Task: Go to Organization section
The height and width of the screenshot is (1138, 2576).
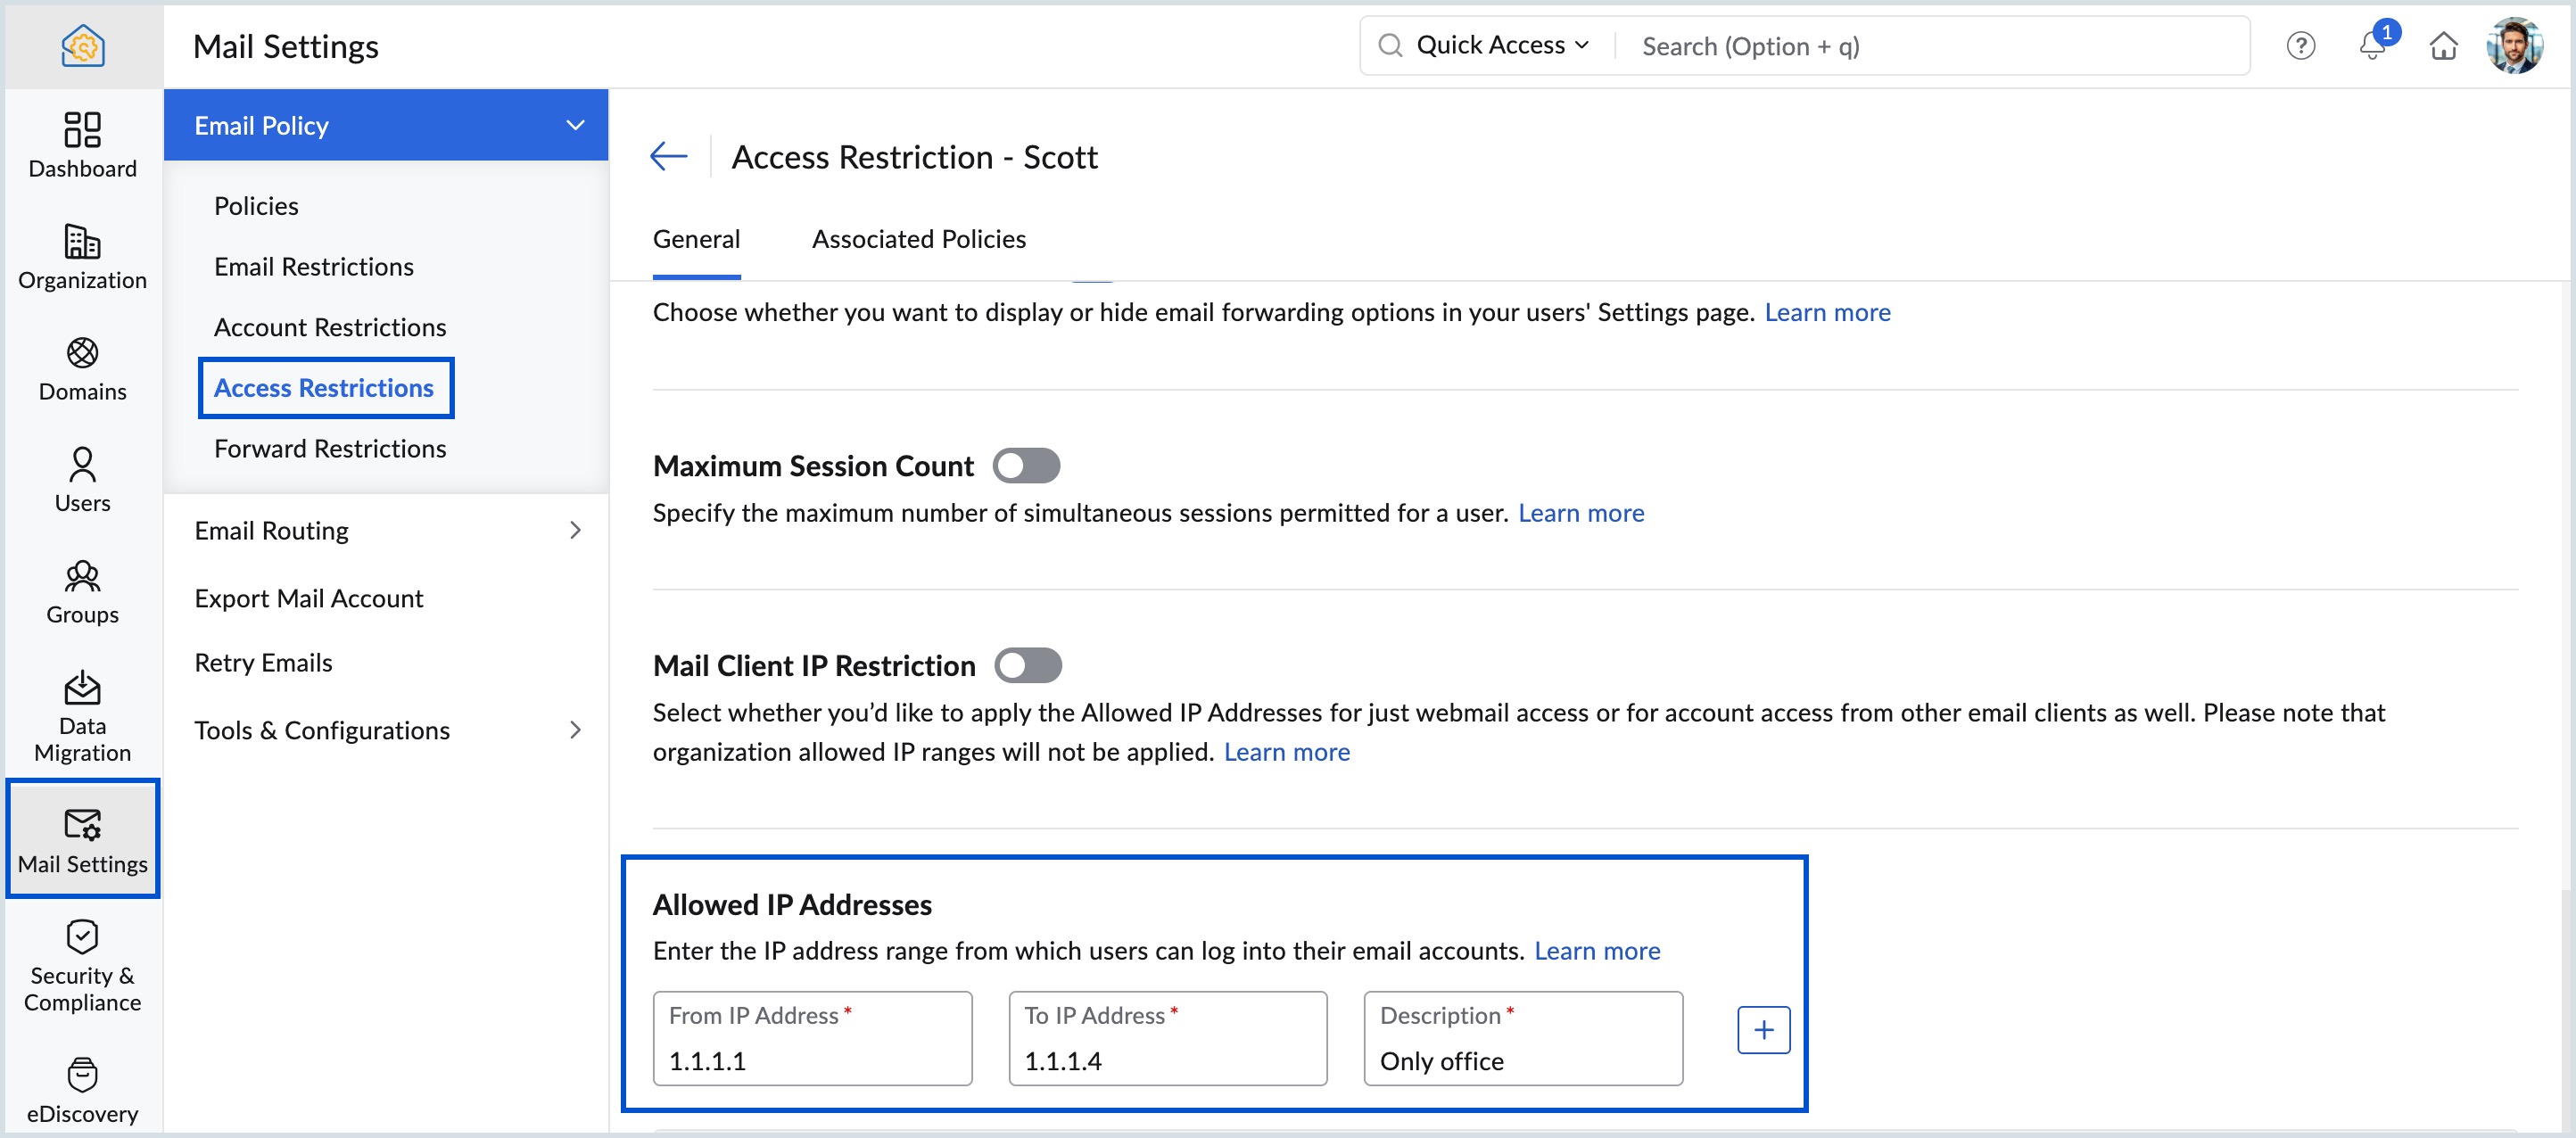Action: (x=82, y=257)
